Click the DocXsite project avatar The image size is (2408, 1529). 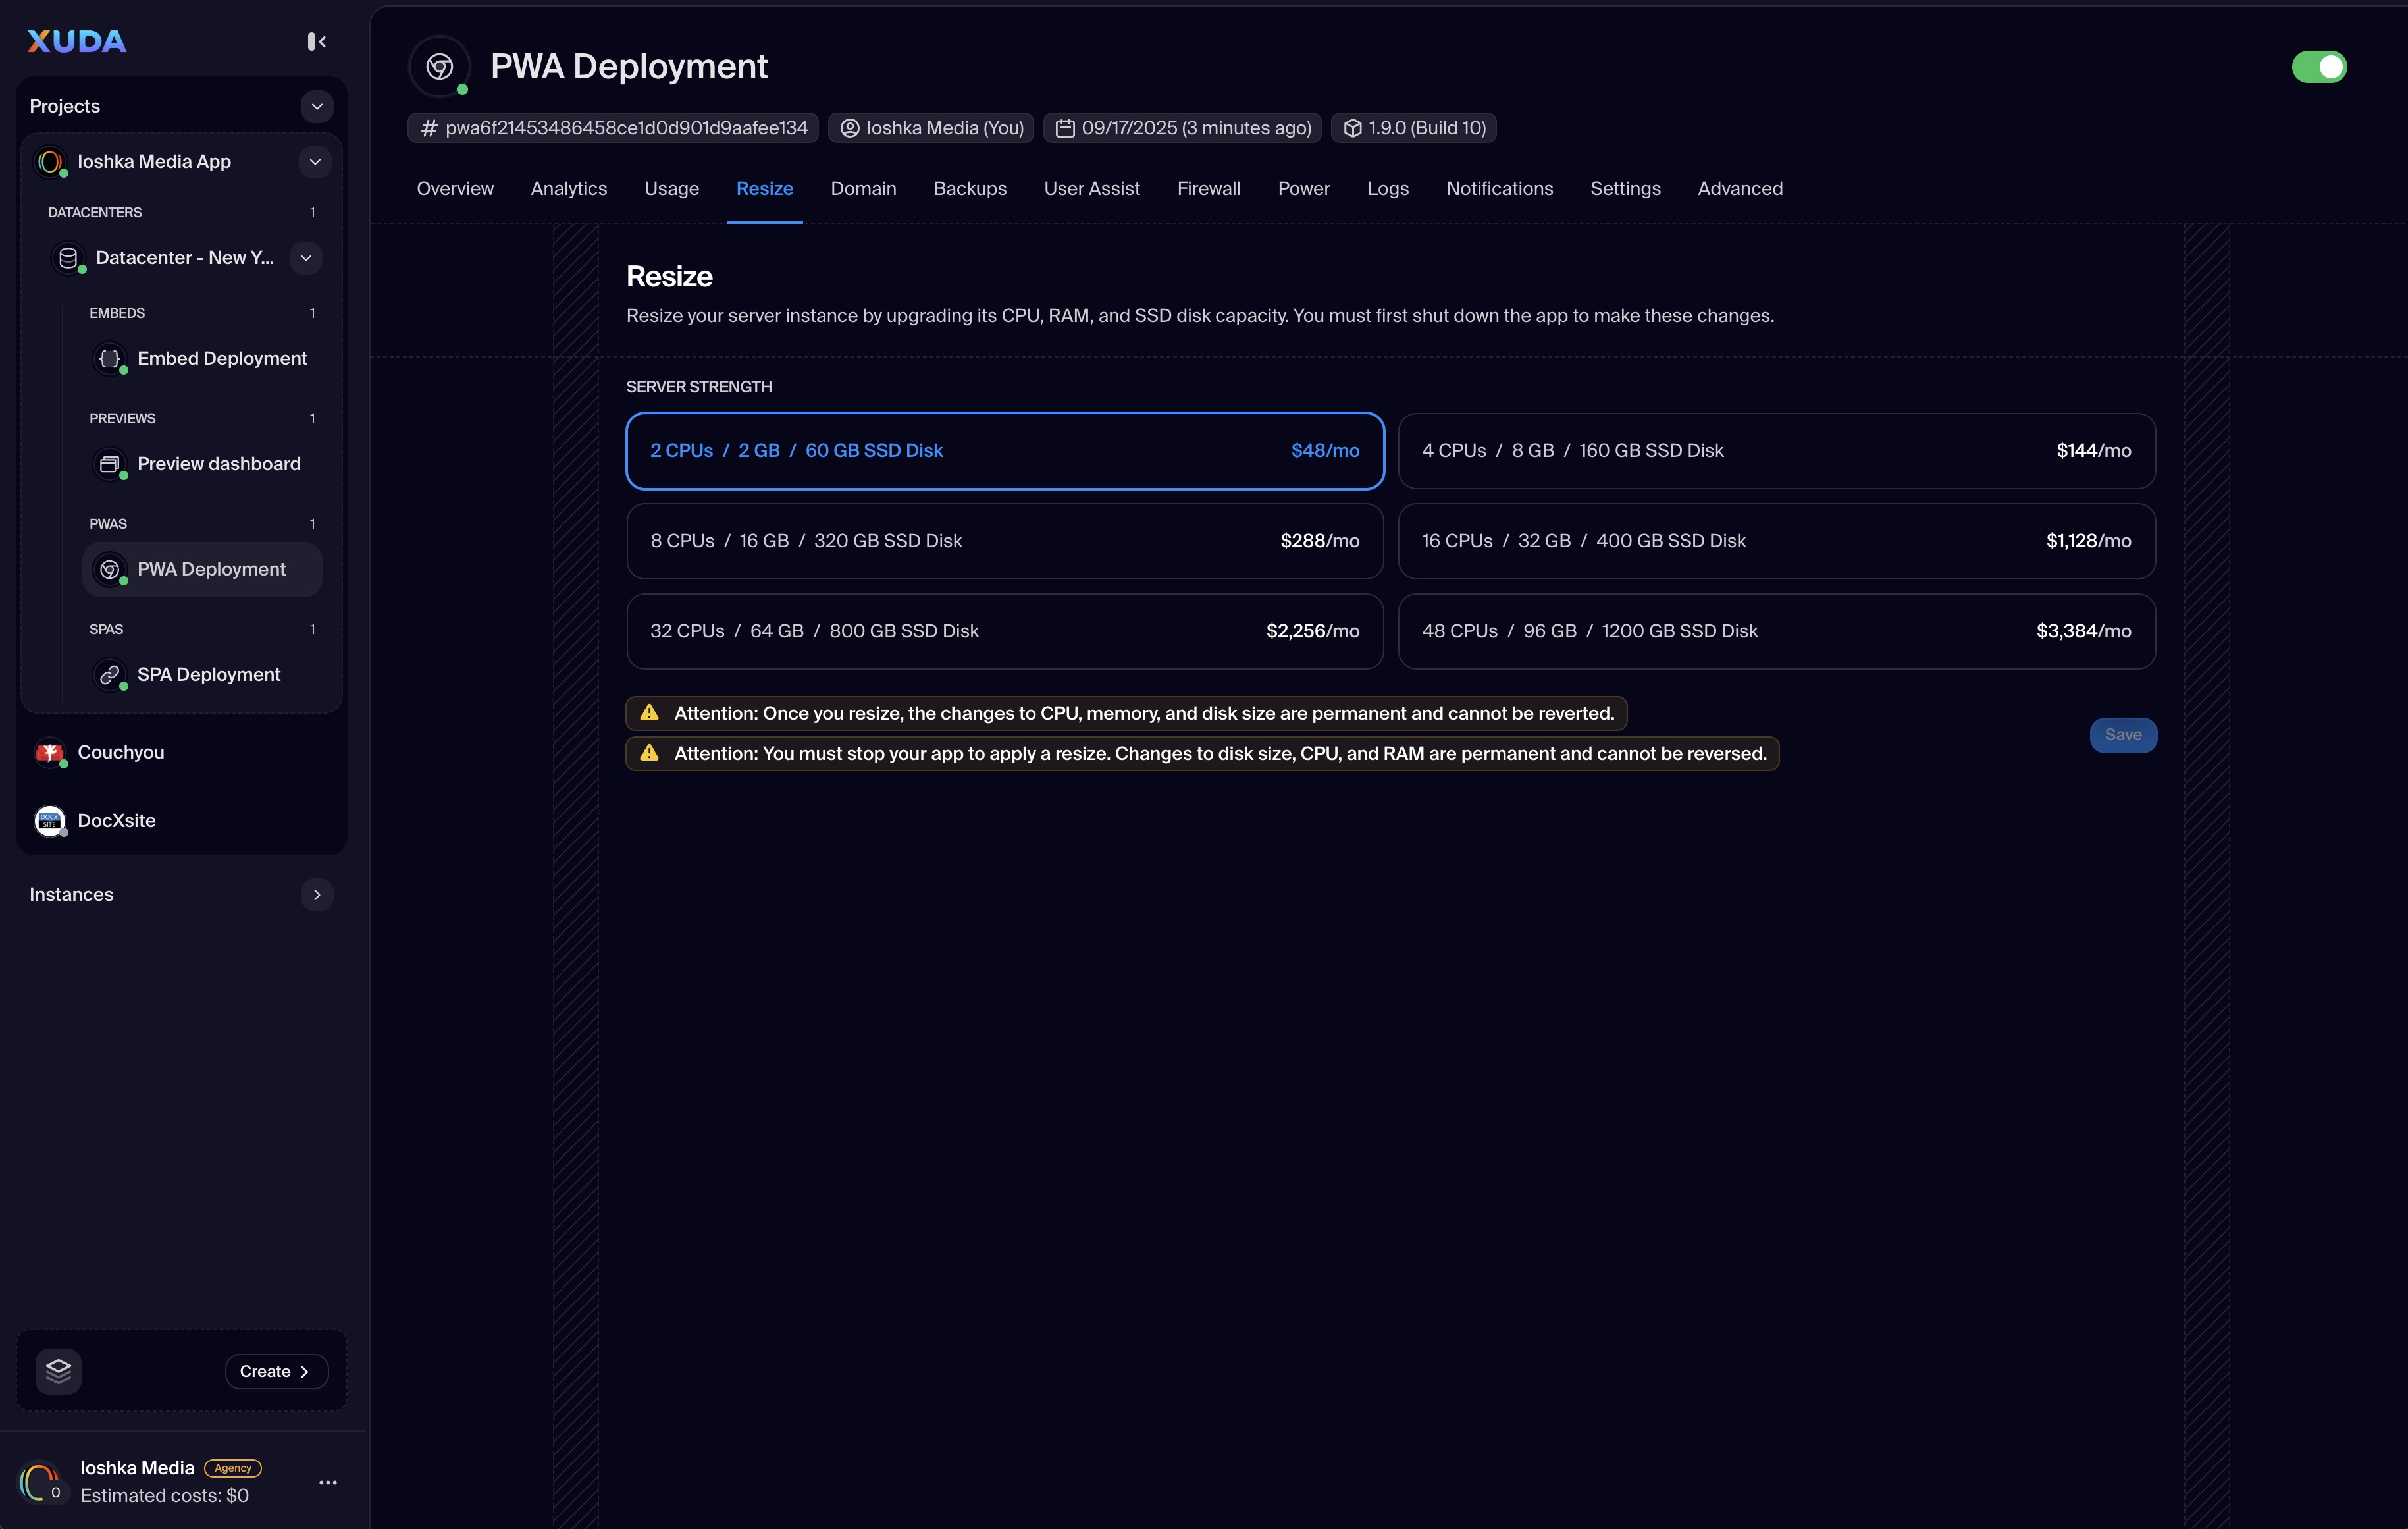[49, 821]
